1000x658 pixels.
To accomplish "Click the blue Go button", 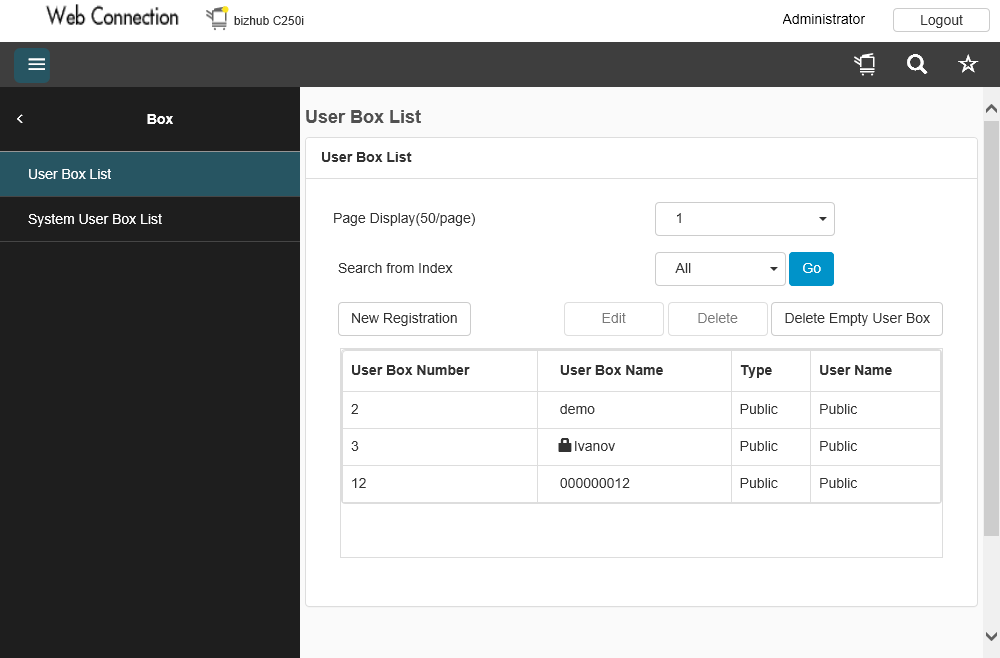I will pyautogui.click(x=811, y=268).
